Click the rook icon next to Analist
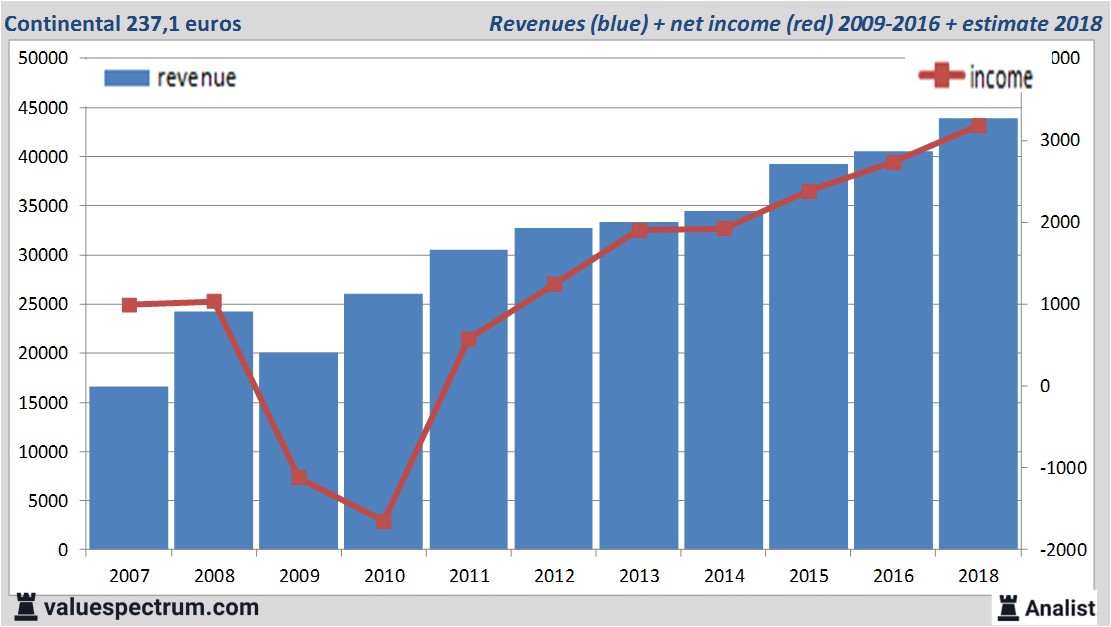 (x=1008, y=607)
